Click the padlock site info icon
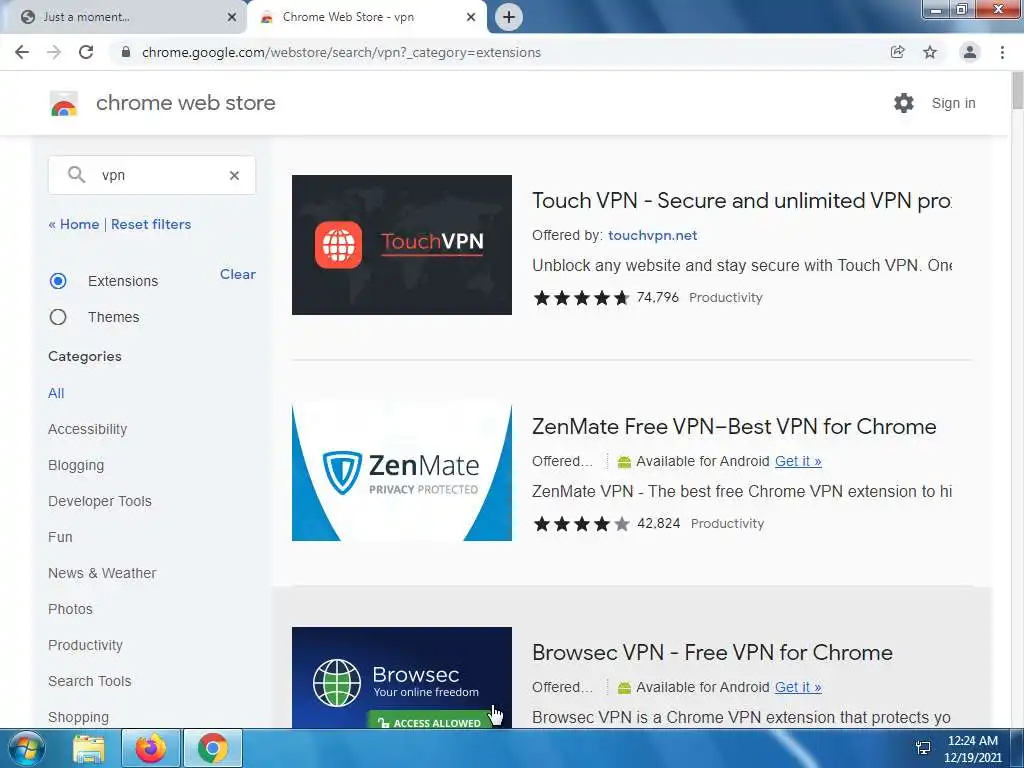 (x=126, y=52)
